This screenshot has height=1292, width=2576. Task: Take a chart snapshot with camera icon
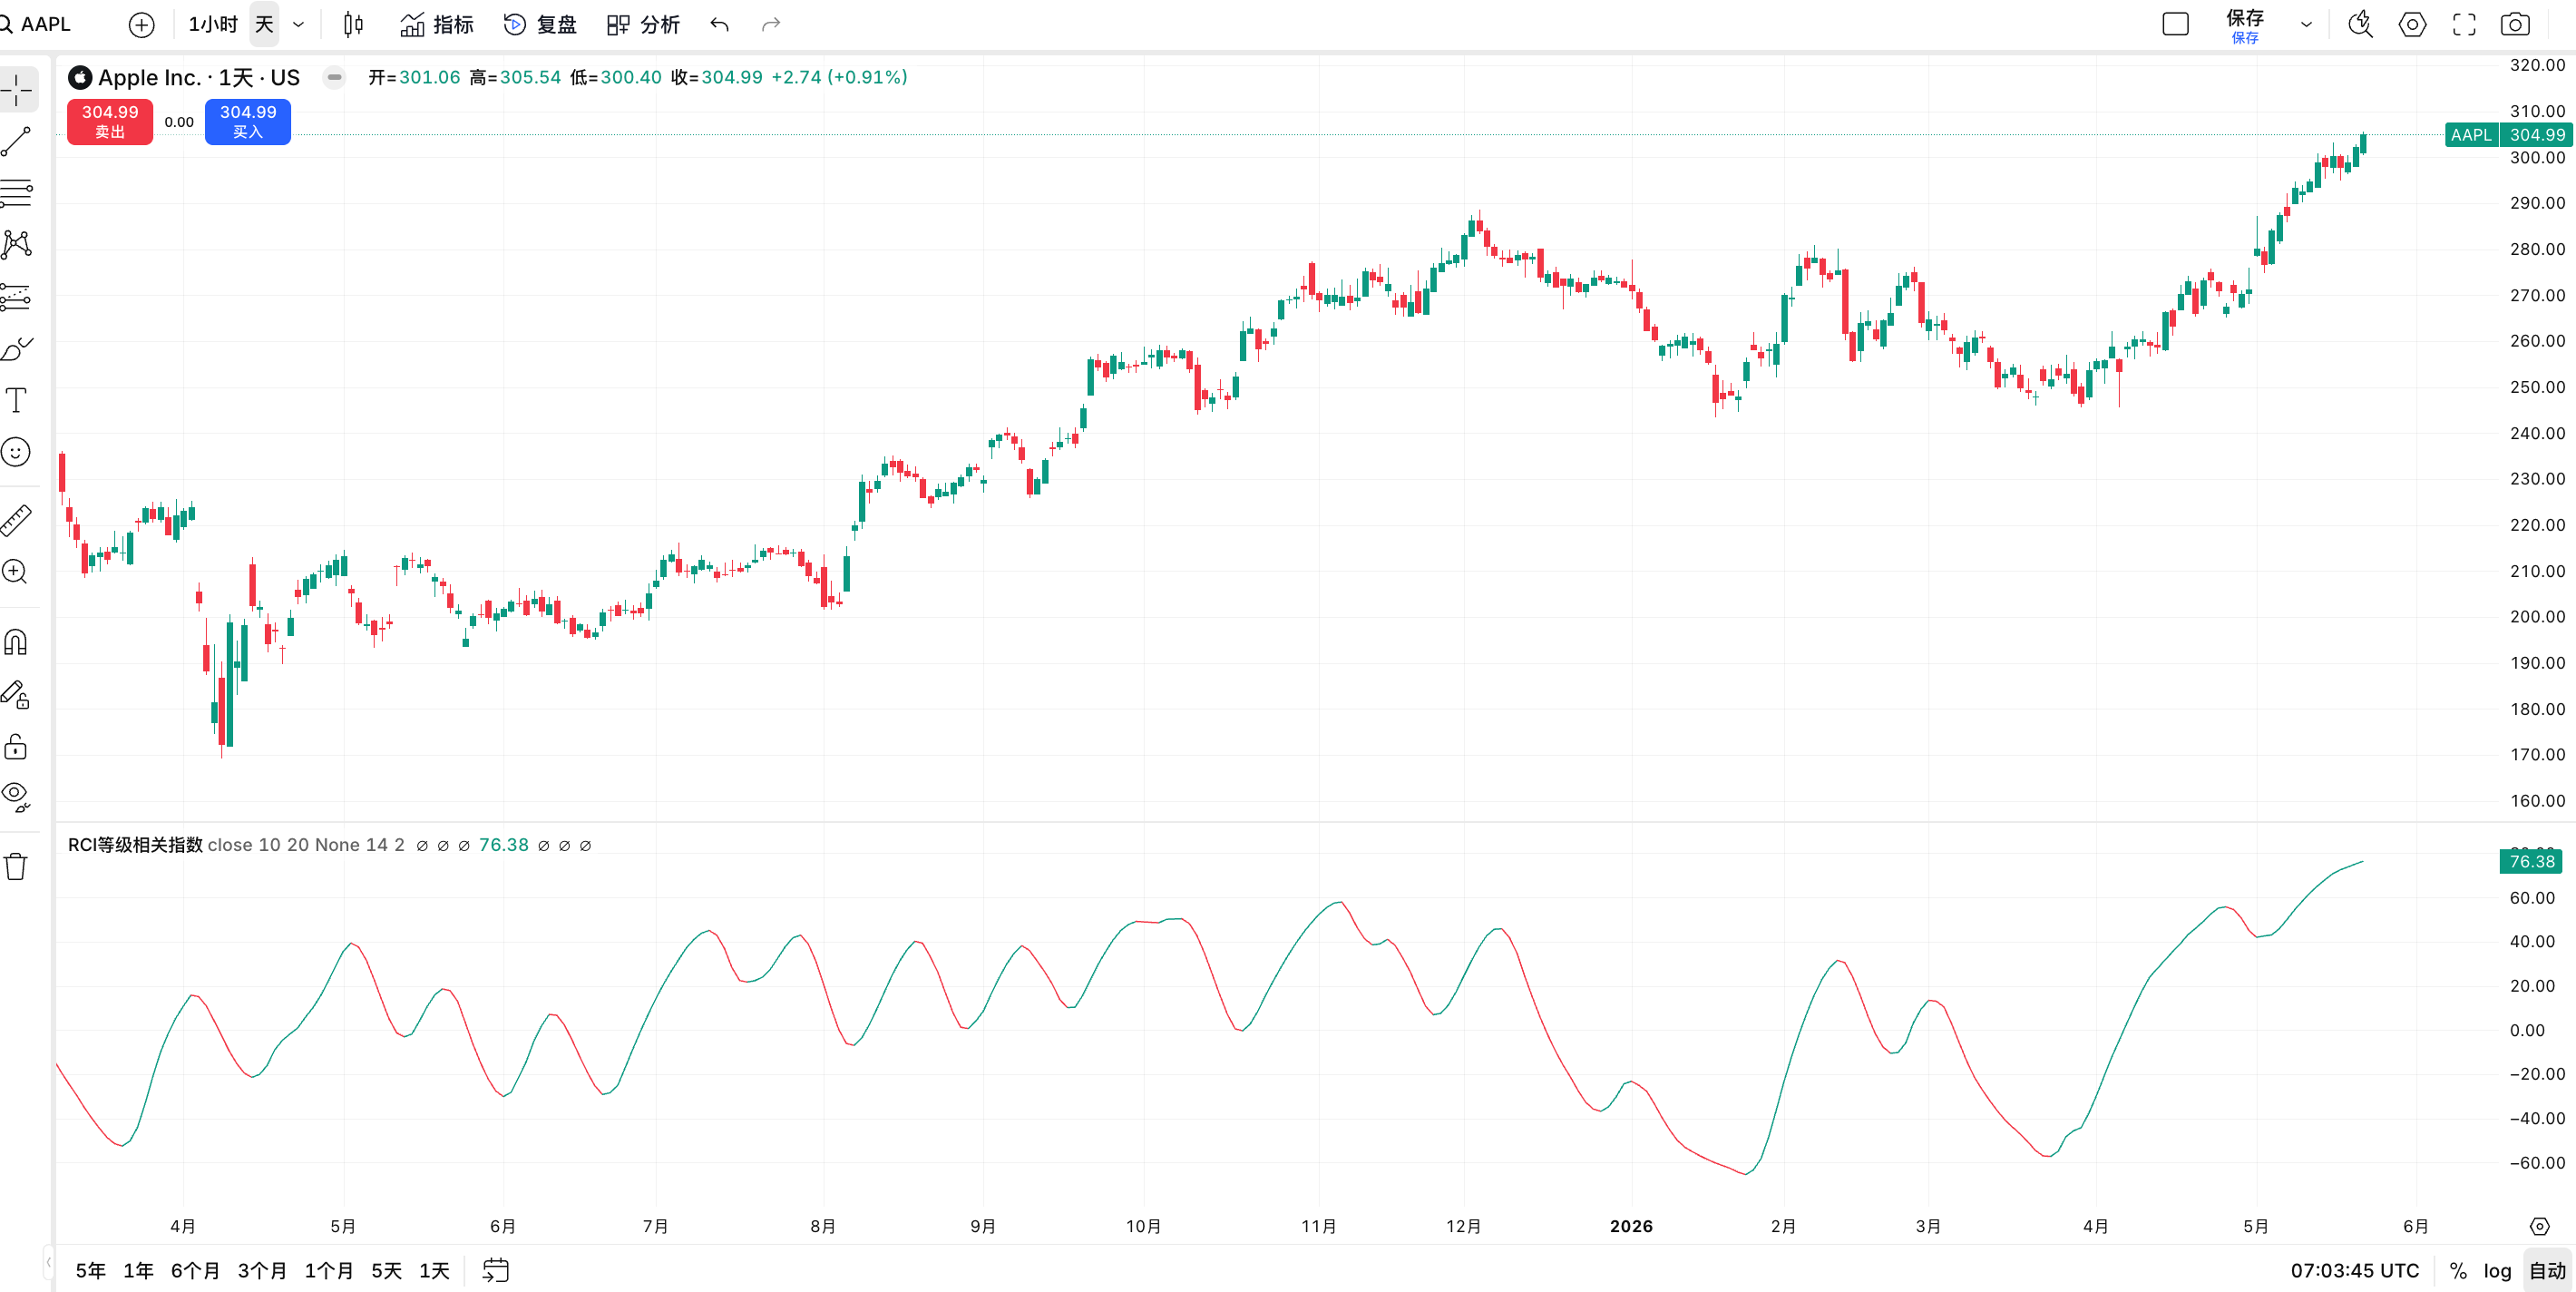click(x=2515, y=25)
